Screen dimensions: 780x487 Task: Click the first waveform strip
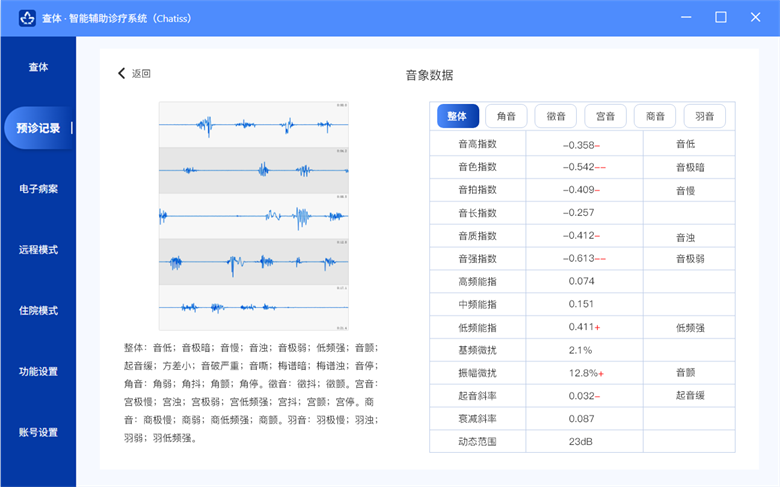click(254, 124)
